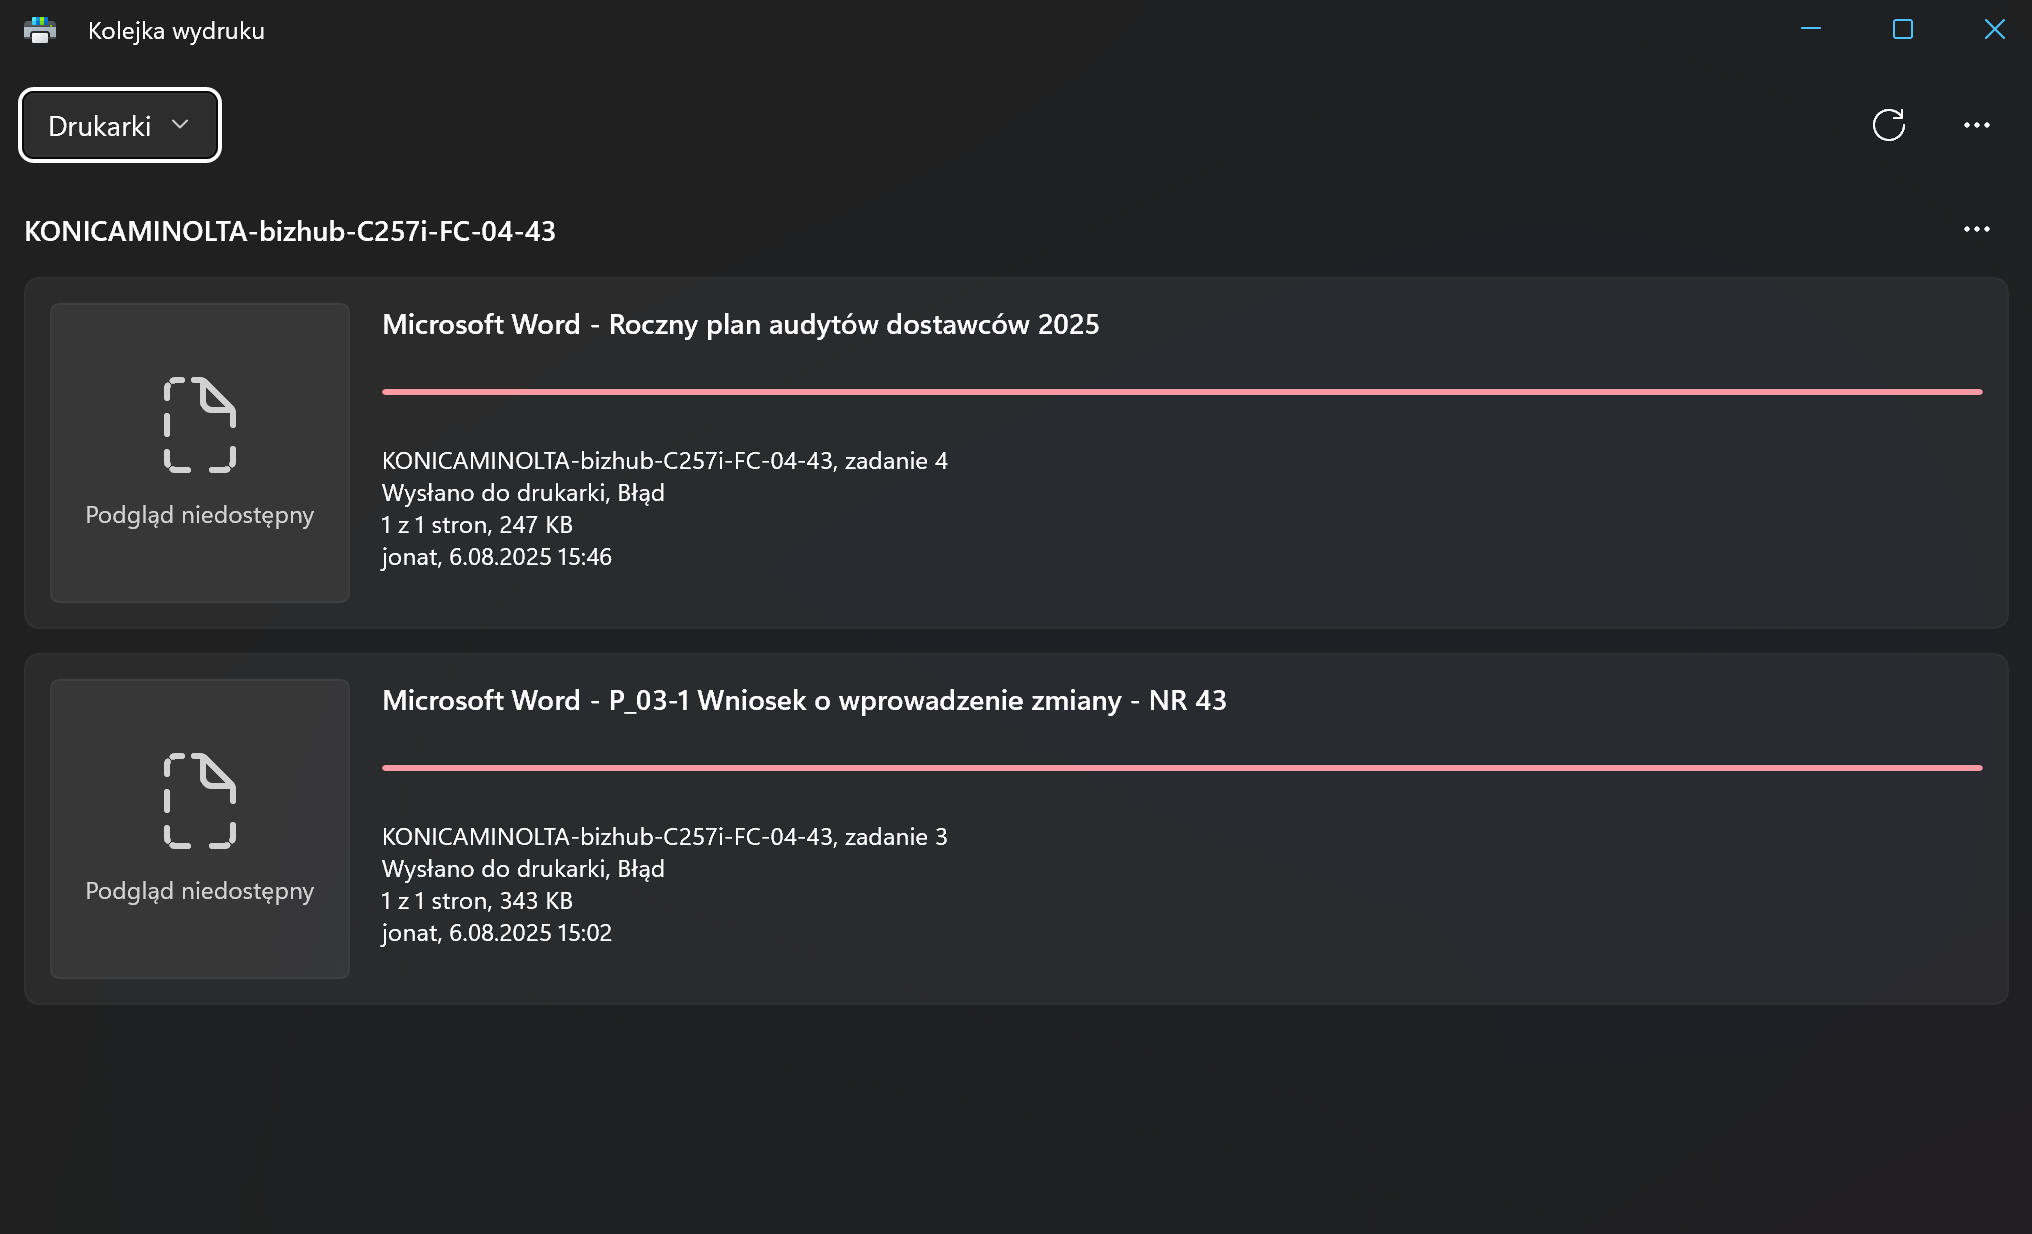Click 'Podgląd niedostępny' thumbnail of second job
Screen dimensions: 2032x1234
click(200, 829)
